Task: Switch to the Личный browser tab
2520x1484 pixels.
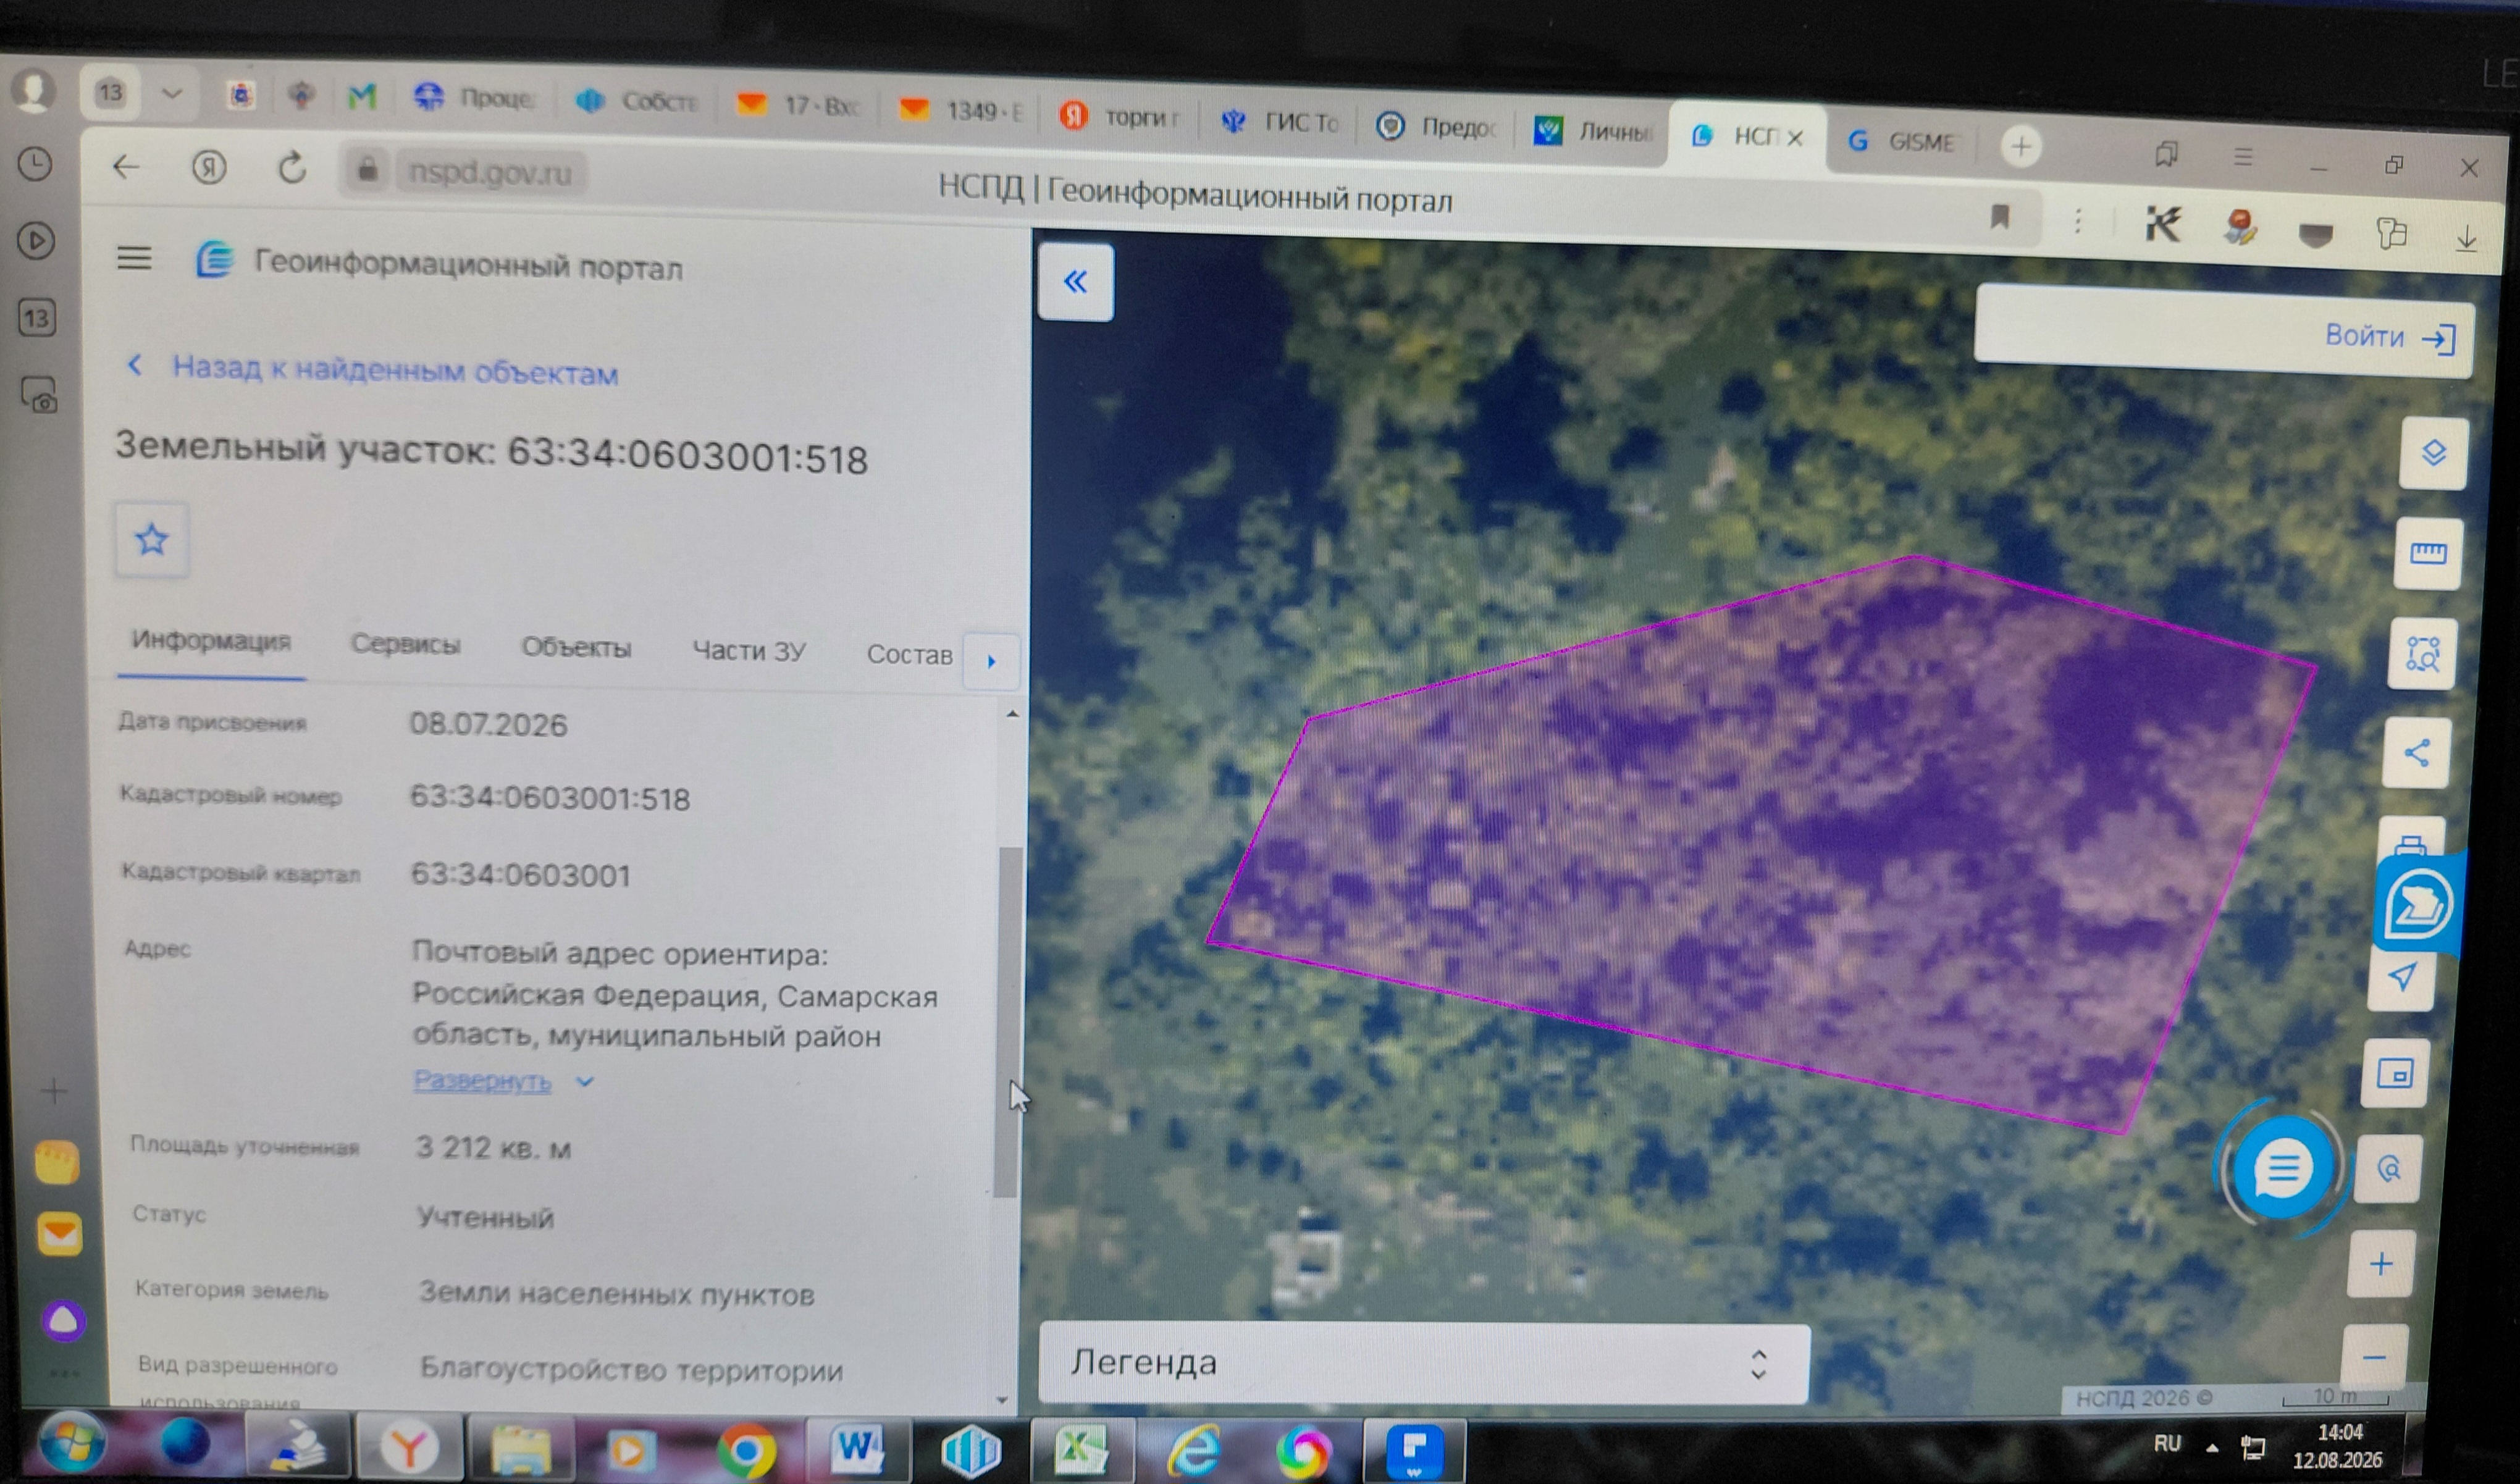Action: pyautogui.click(x=1594, y=131)
